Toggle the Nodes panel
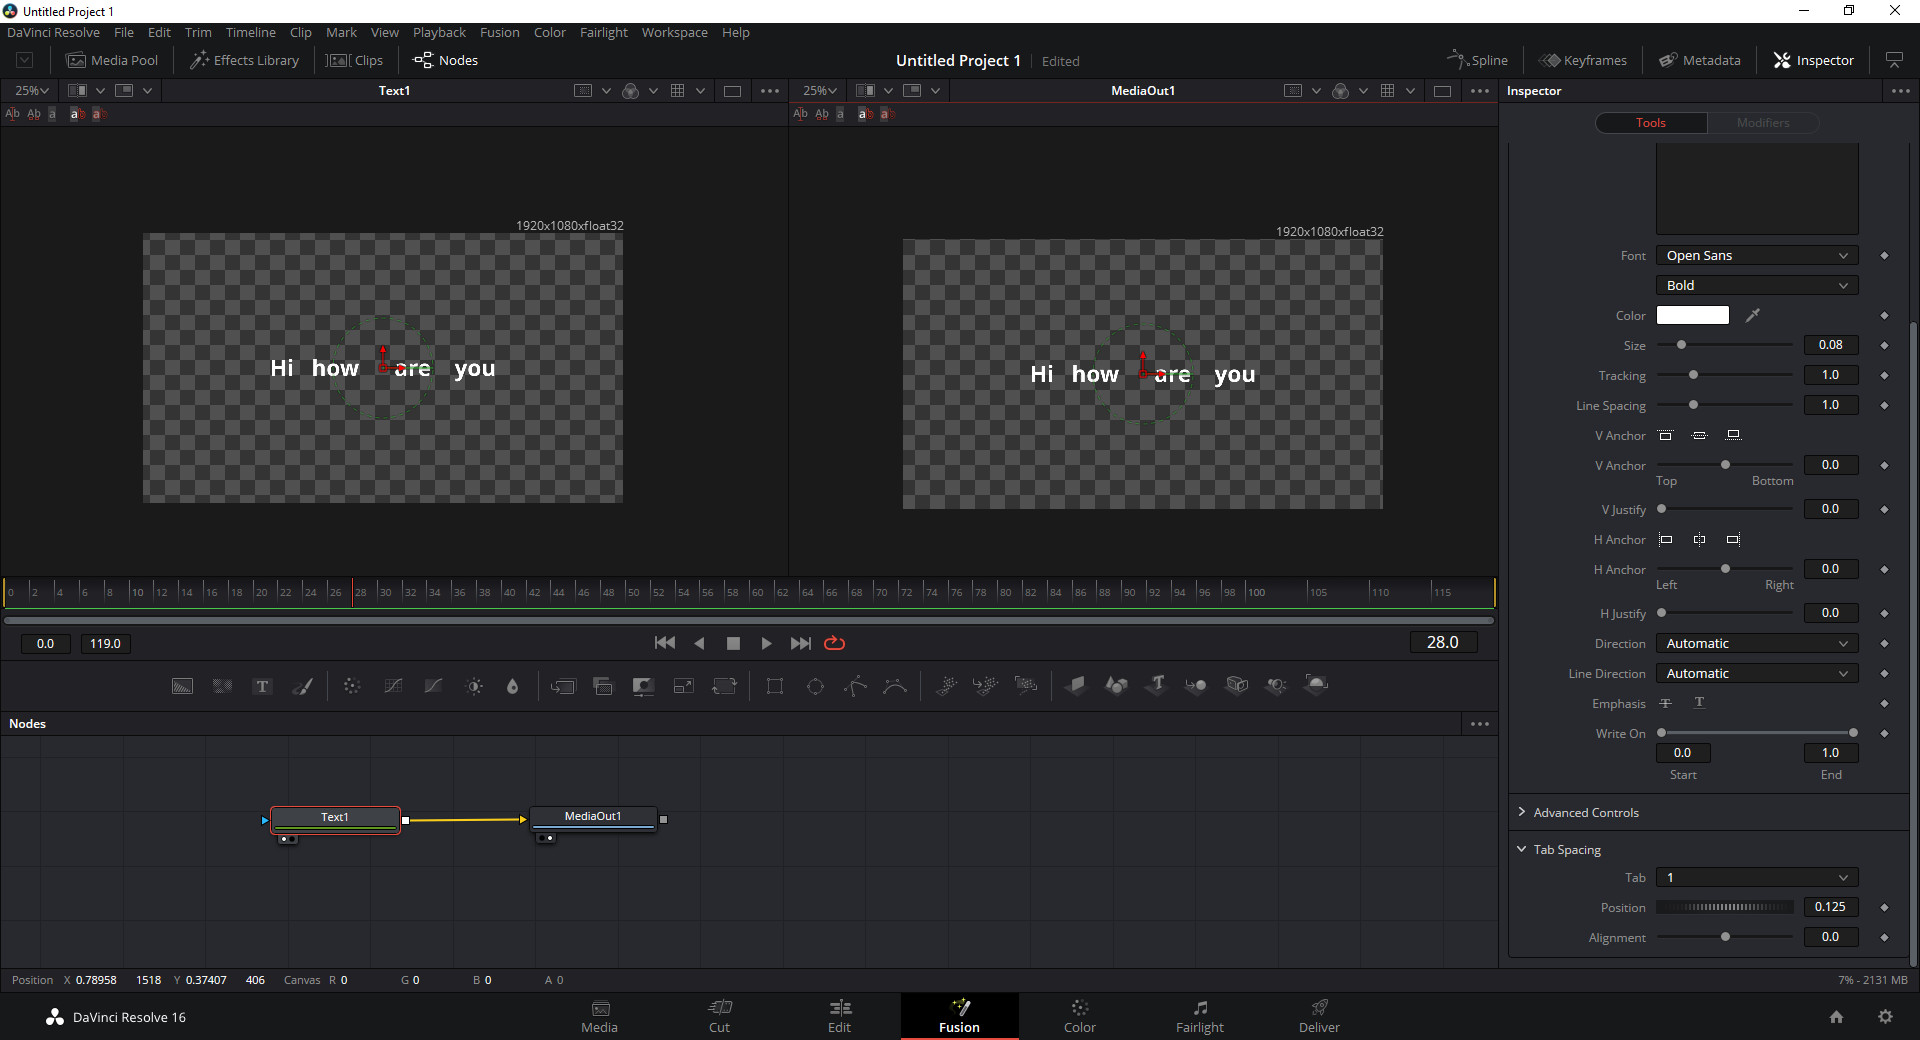The width and height of the screenshot is (1920, 1040). (x=446, y=60)
